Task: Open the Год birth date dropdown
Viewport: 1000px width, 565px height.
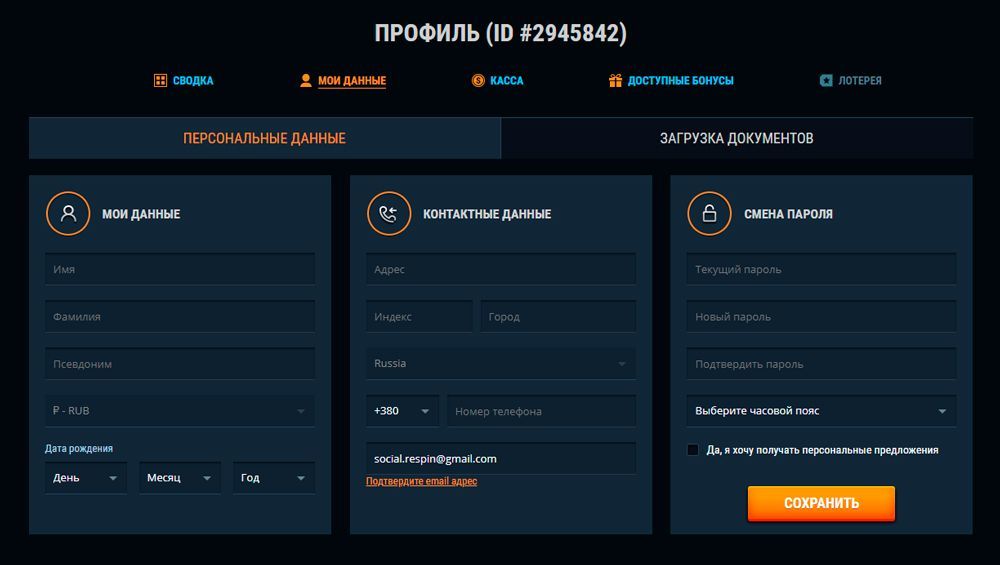Action: coord(274,478)
